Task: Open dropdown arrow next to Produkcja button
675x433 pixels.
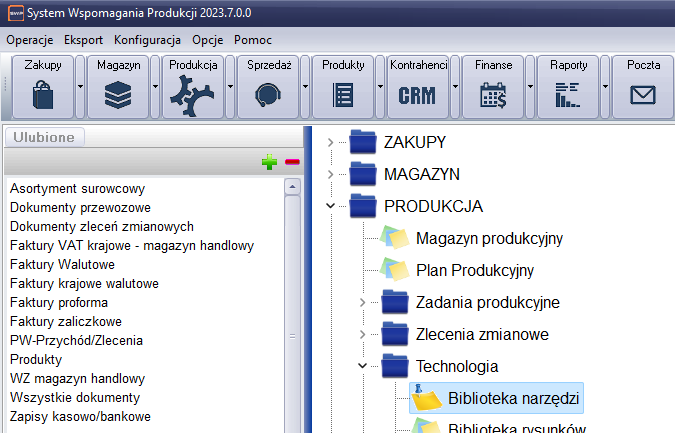Action: pos(230,87)
